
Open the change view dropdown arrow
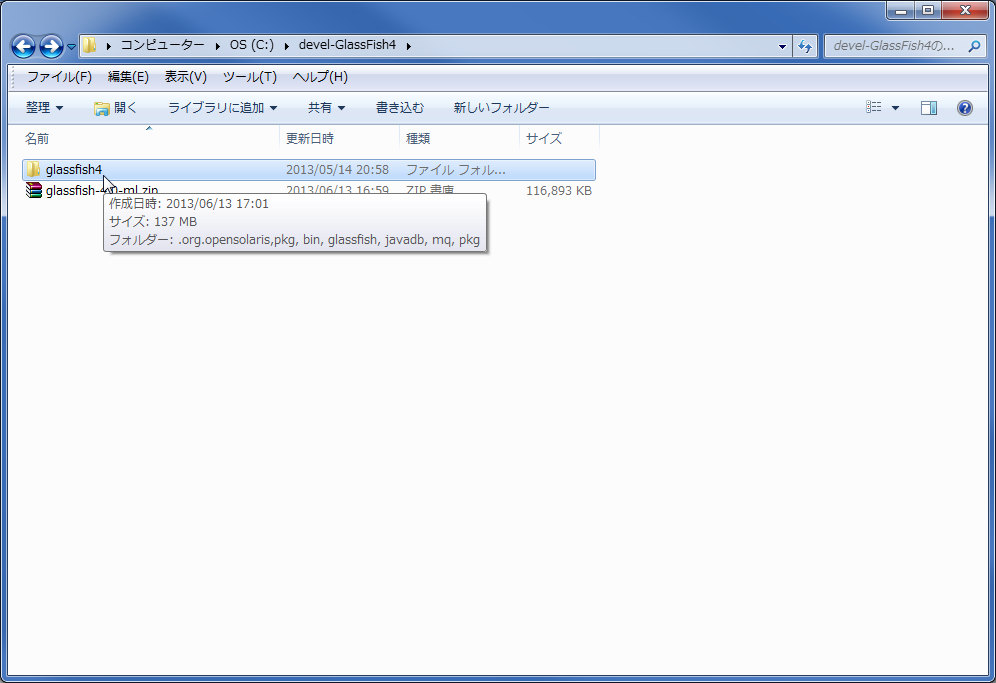point(894,107)
